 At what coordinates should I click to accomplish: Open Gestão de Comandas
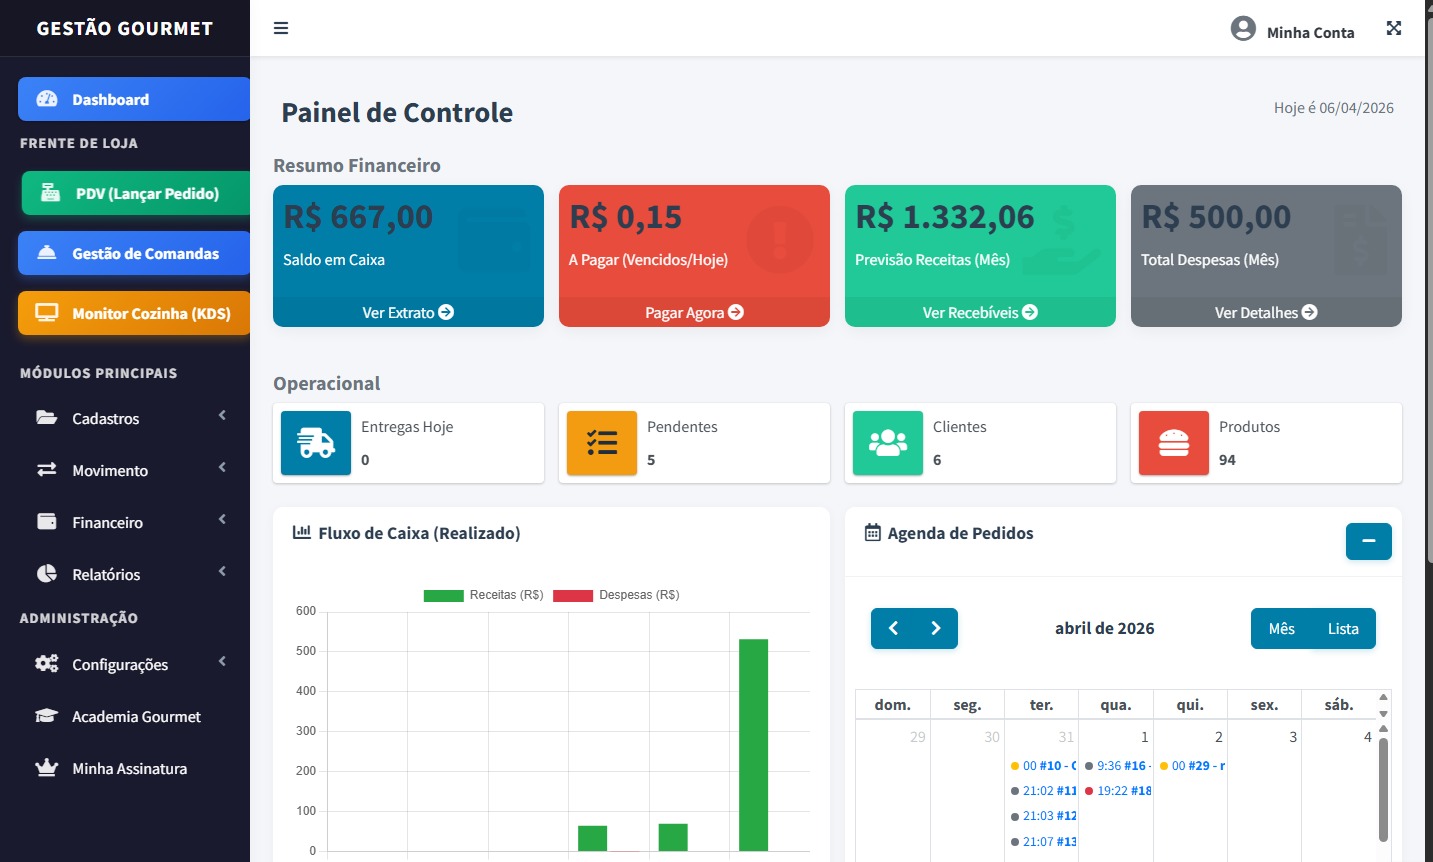(x=134, y=253)
